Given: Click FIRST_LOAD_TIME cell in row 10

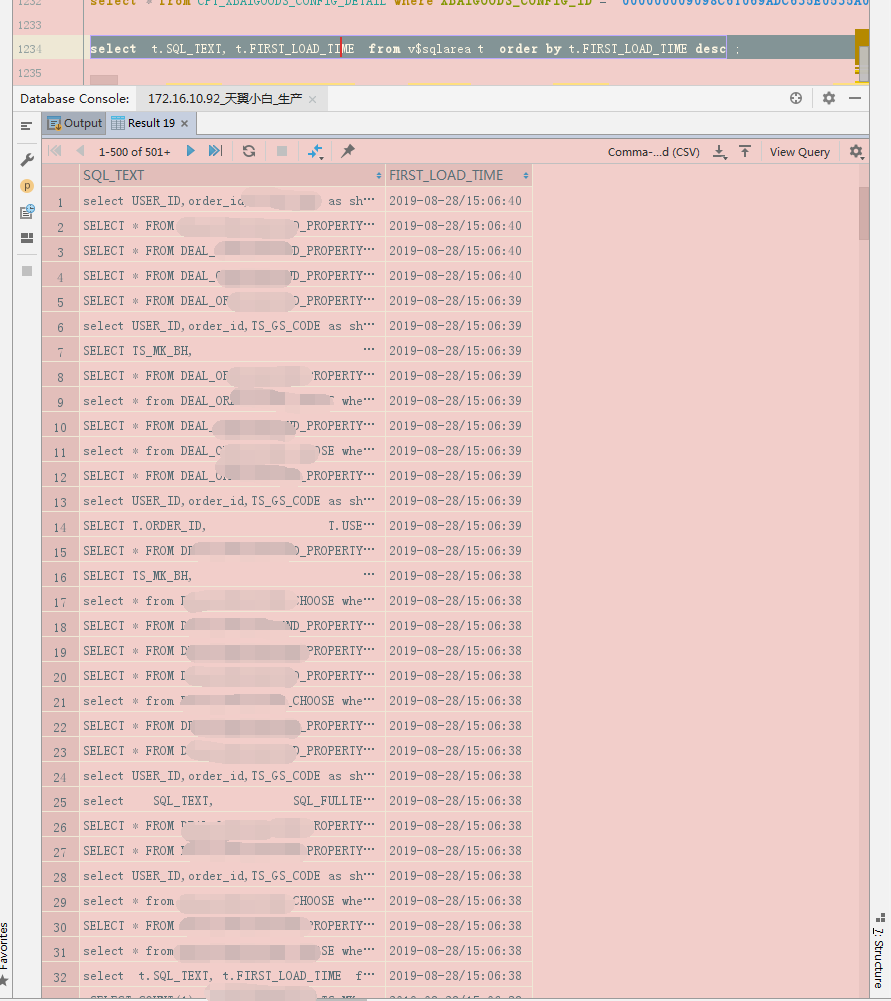Looking at the screenshot, I should (458, 426).
